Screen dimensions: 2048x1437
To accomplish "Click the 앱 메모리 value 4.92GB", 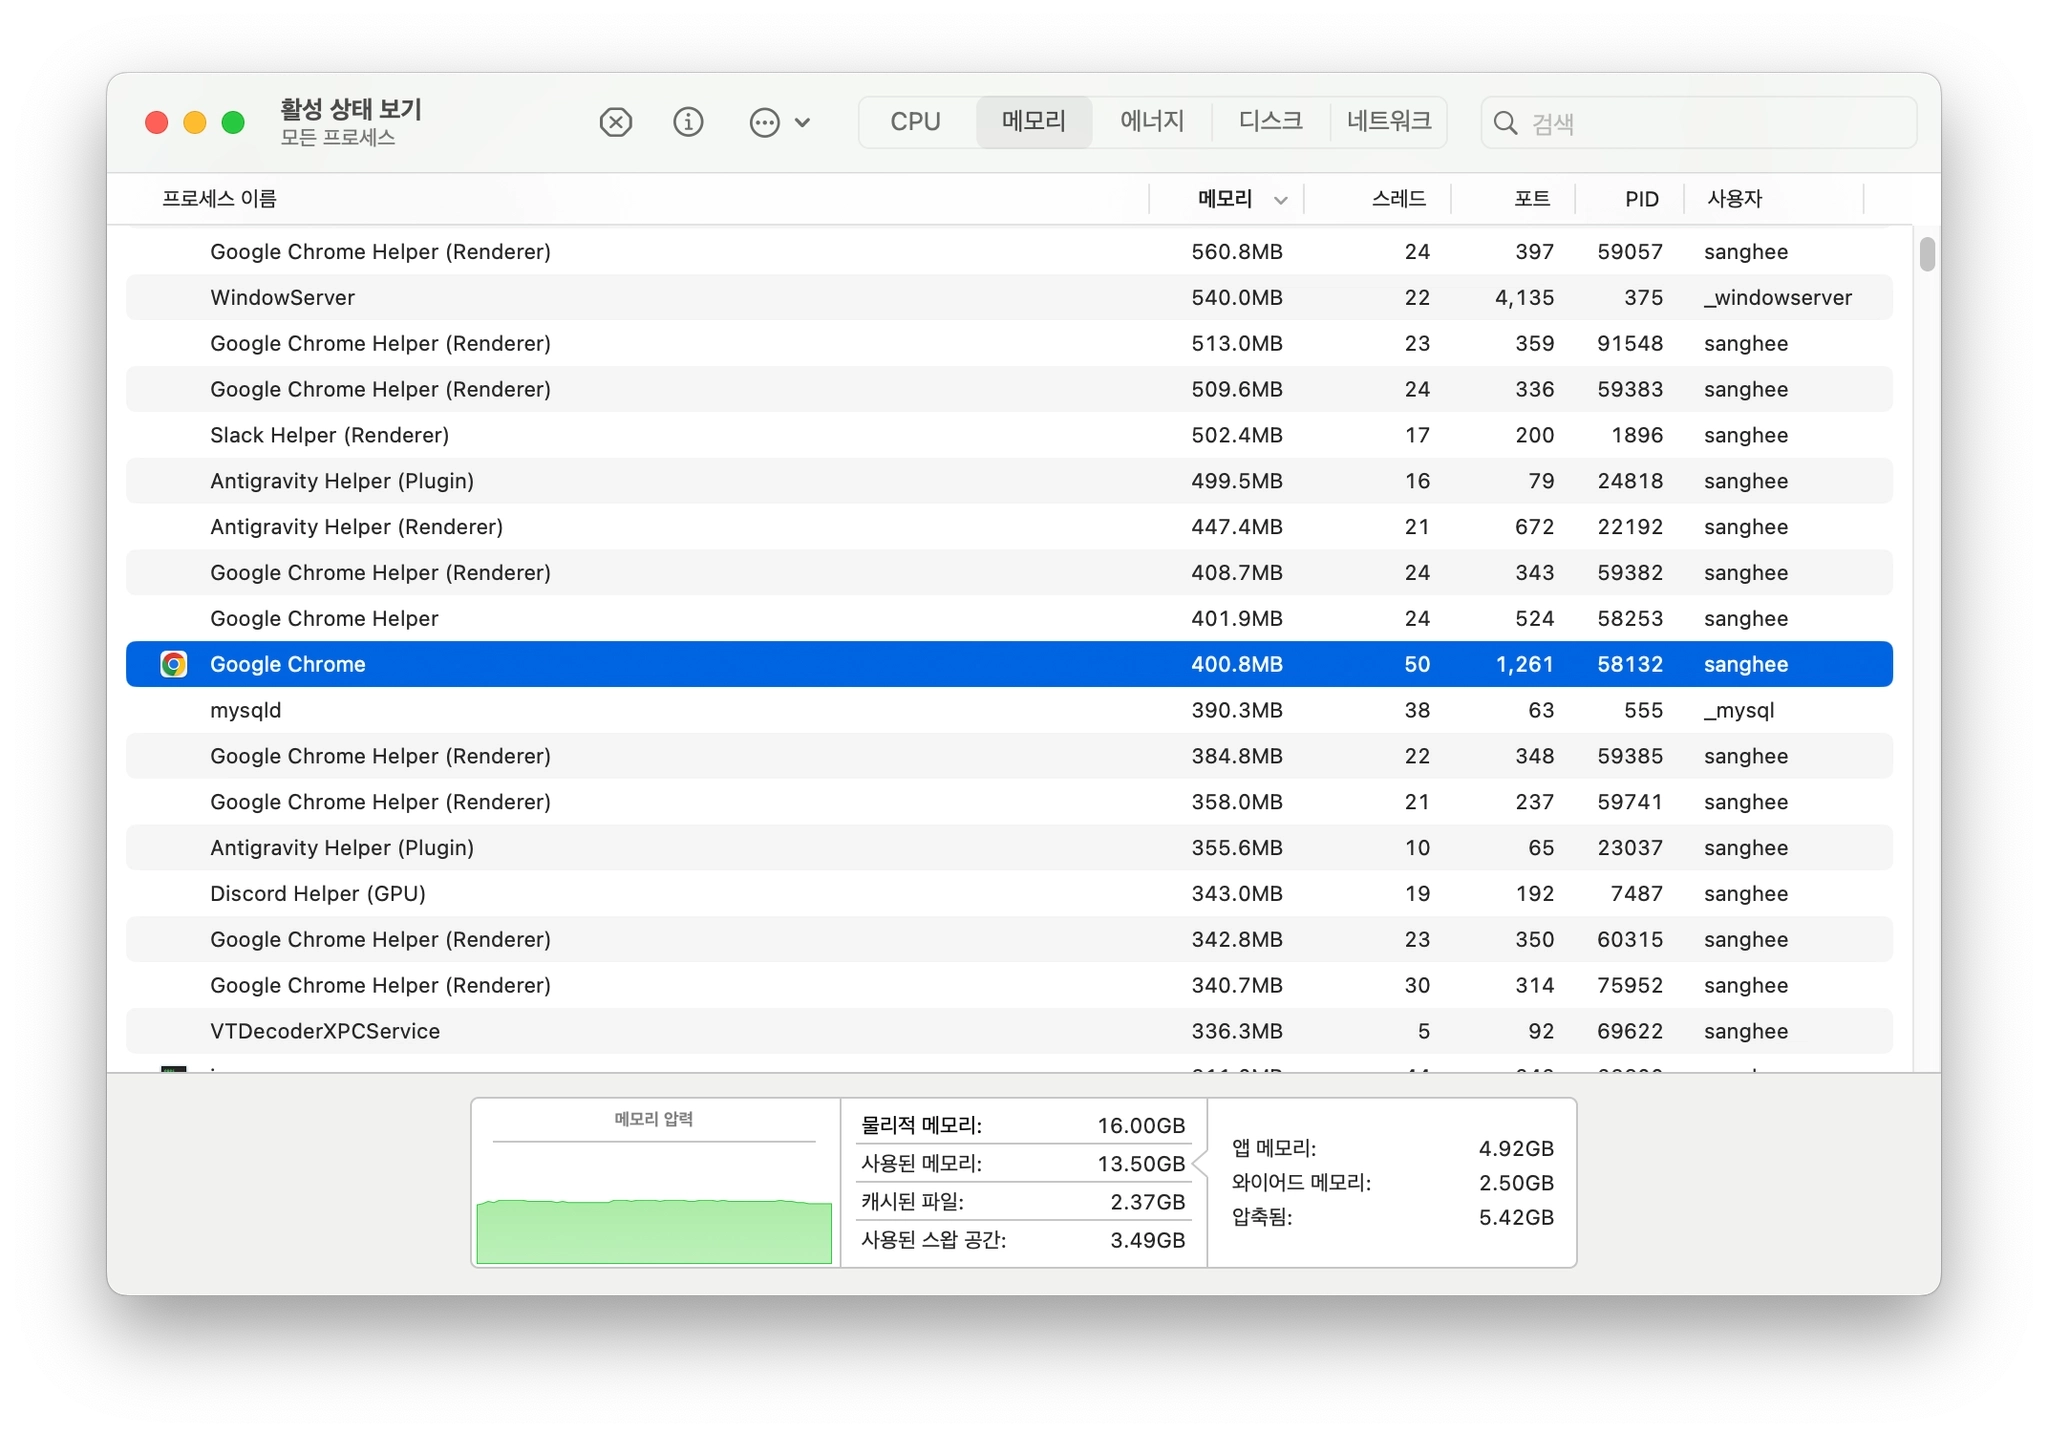I will click(1516, 1149).
